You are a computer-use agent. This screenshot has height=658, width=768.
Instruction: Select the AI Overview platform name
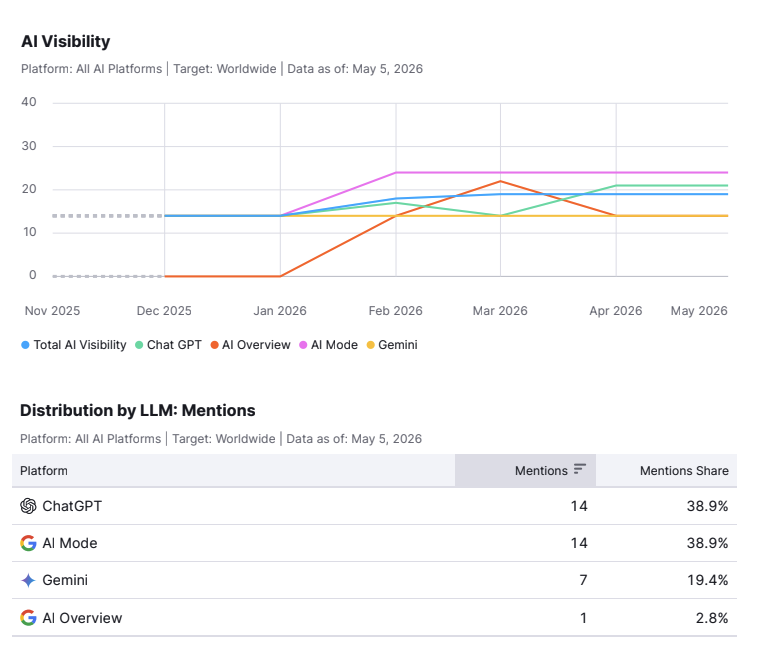pyautogui.click(x=82, y=618)
